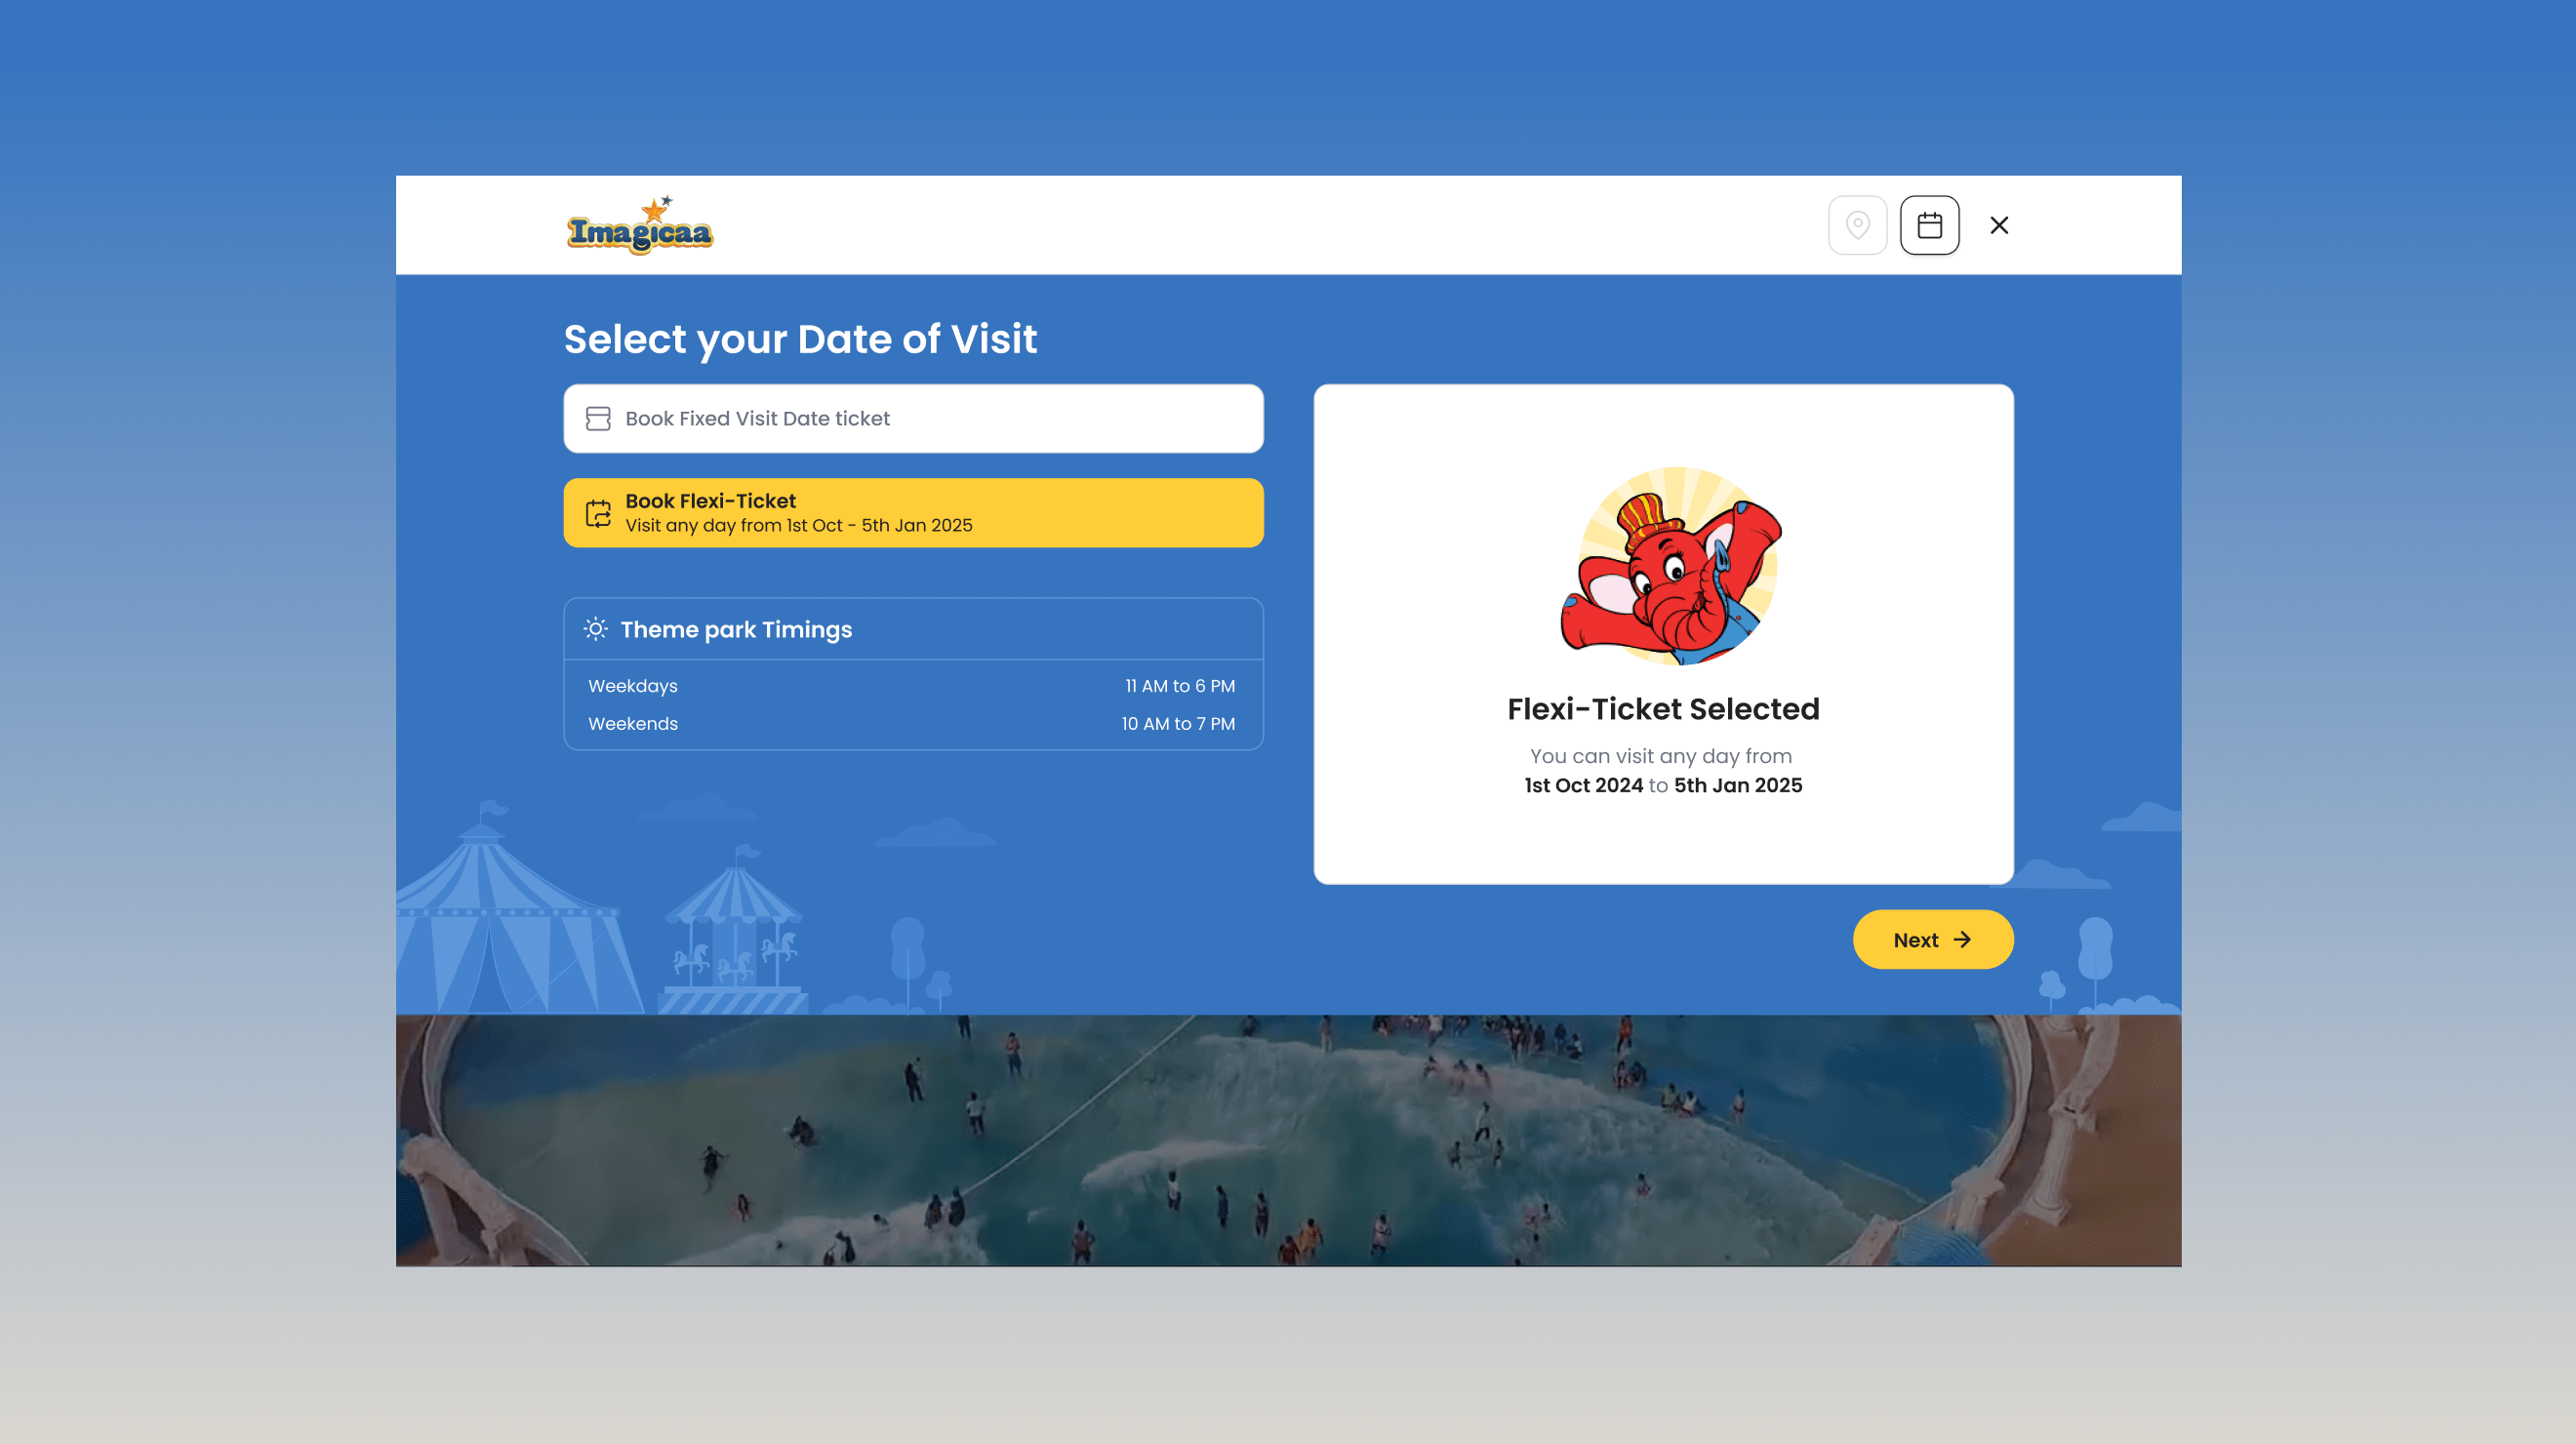Click Theme park Timings header
The image size is (2576, 1444).
(913, 629)
